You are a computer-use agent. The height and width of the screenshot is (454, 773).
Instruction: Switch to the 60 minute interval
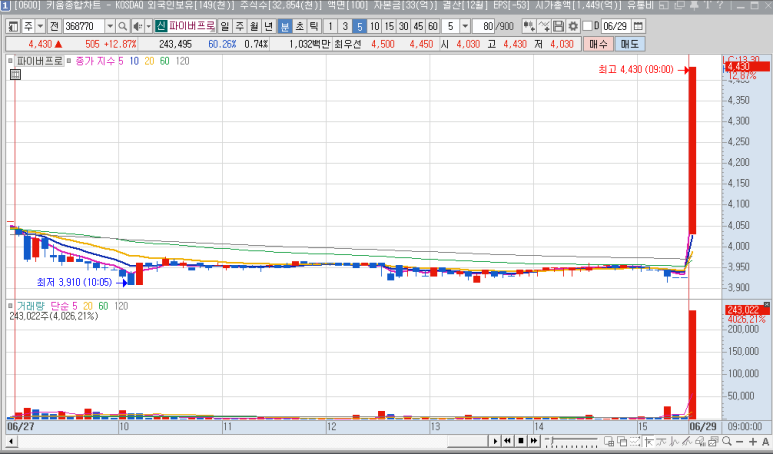(433, 26)
